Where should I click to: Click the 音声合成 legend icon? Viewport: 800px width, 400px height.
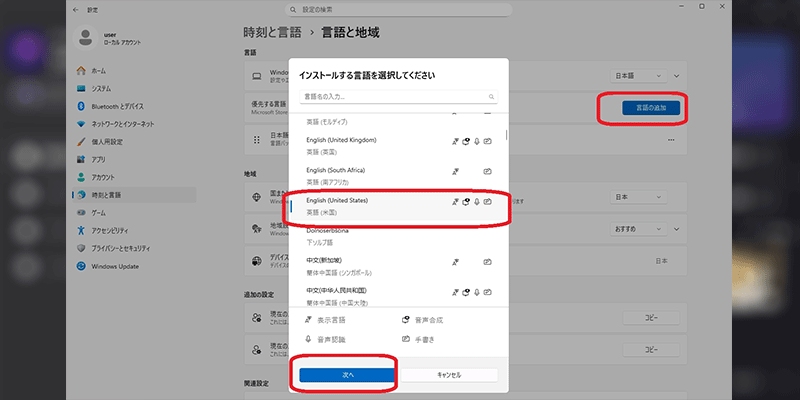(406, 320)
